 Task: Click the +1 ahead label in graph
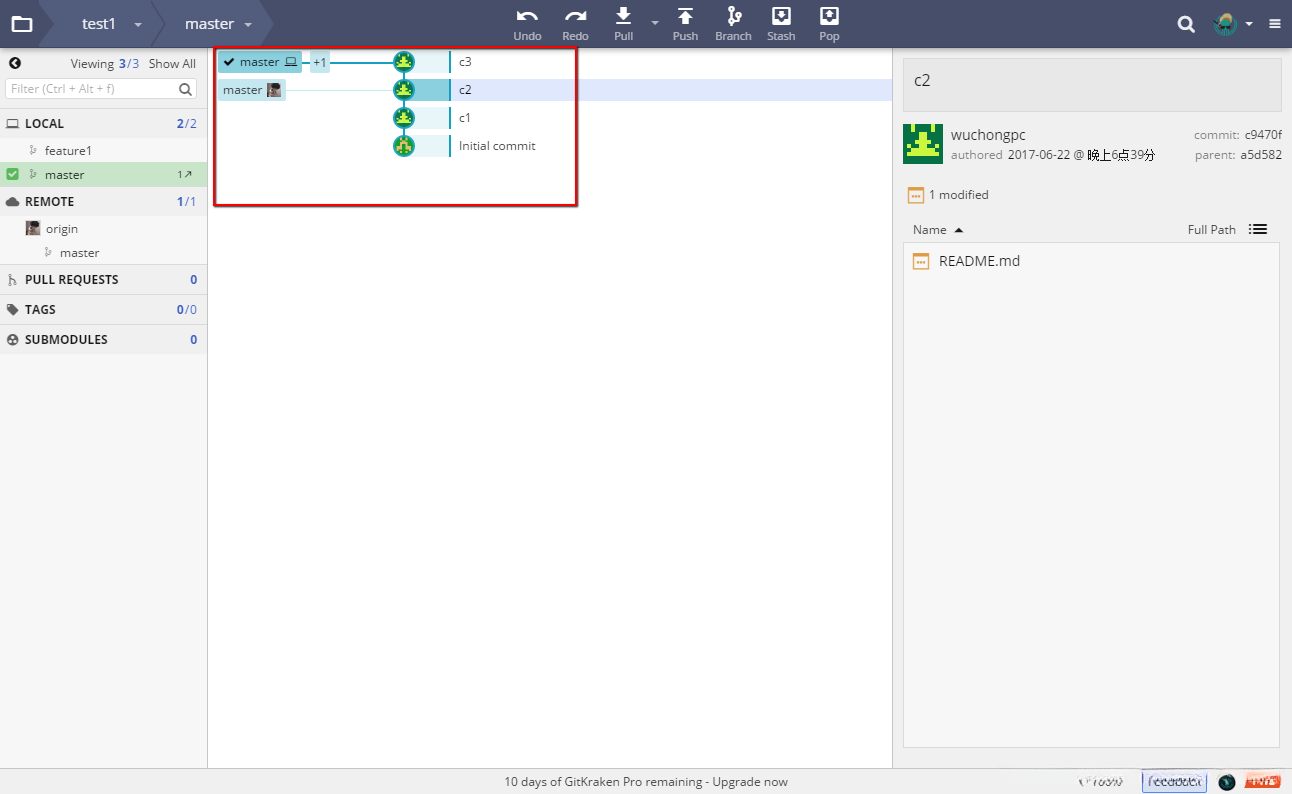(320, 62)
